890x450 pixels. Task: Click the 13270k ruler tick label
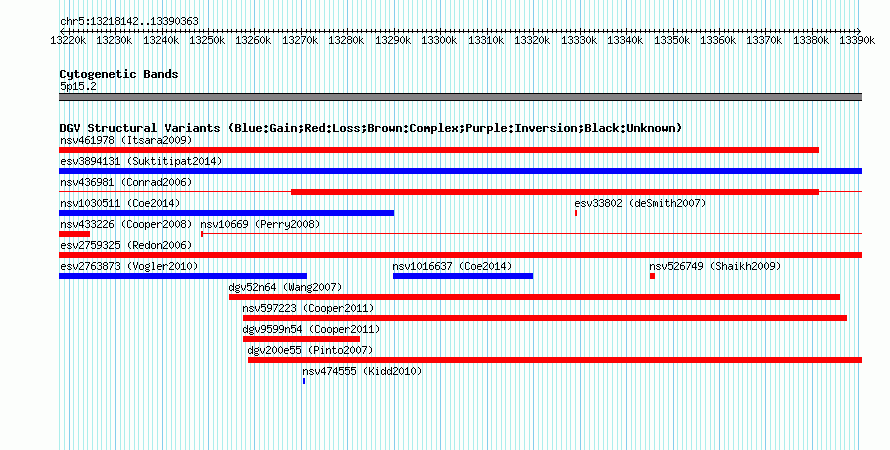[x=300, y=40]
